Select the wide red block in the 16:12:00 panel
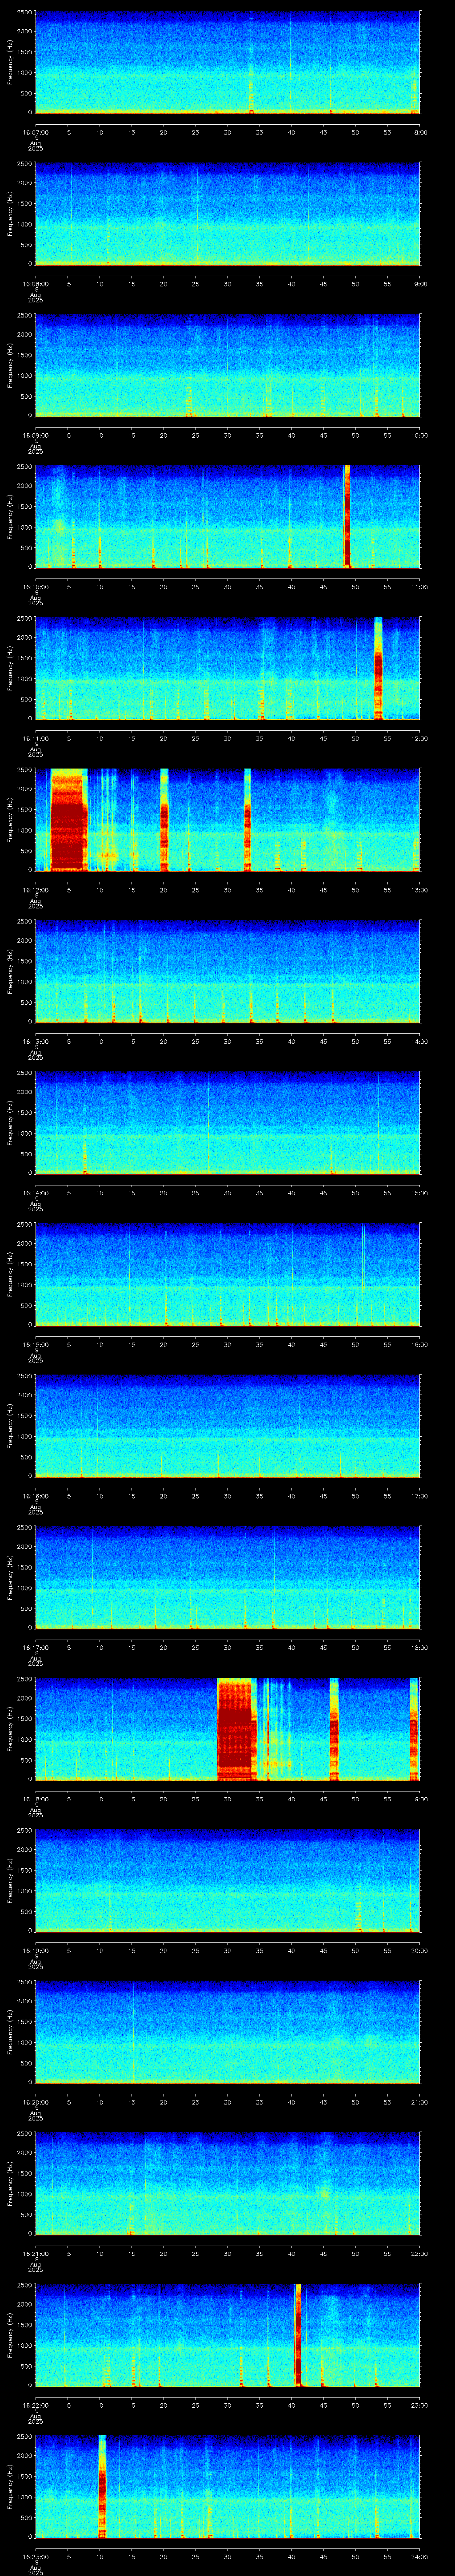This screenshot has width=455, height=2576. [x=69, y=820]
